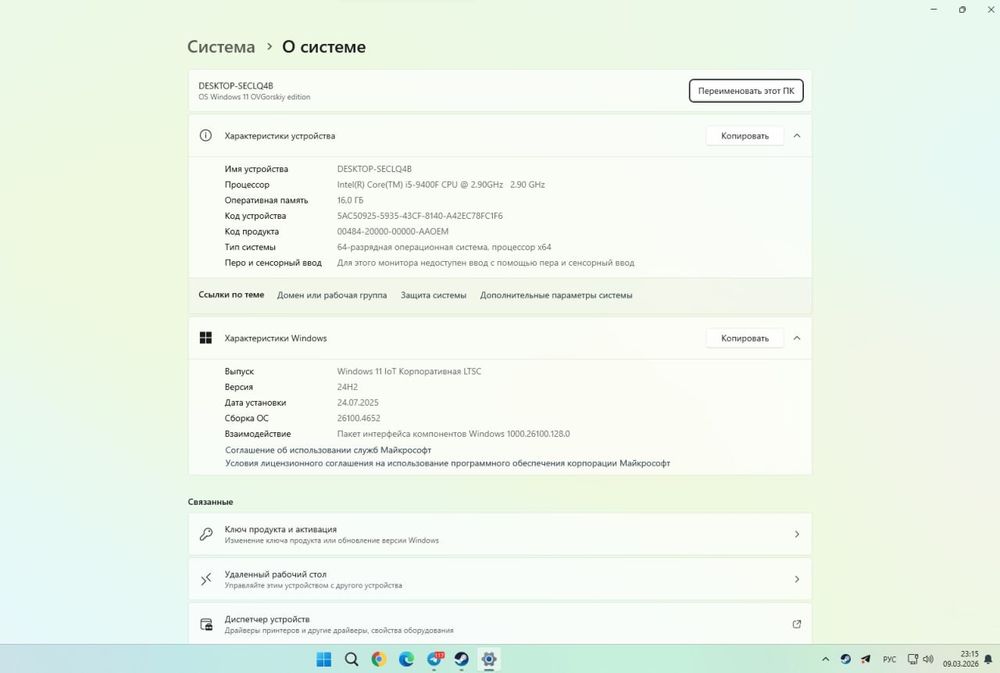The width and height of the screenshot is (1000, 673).
Task: Click the info icon beside Характеристики устройства
Action: pyautogui.click(x=205, y=135)
